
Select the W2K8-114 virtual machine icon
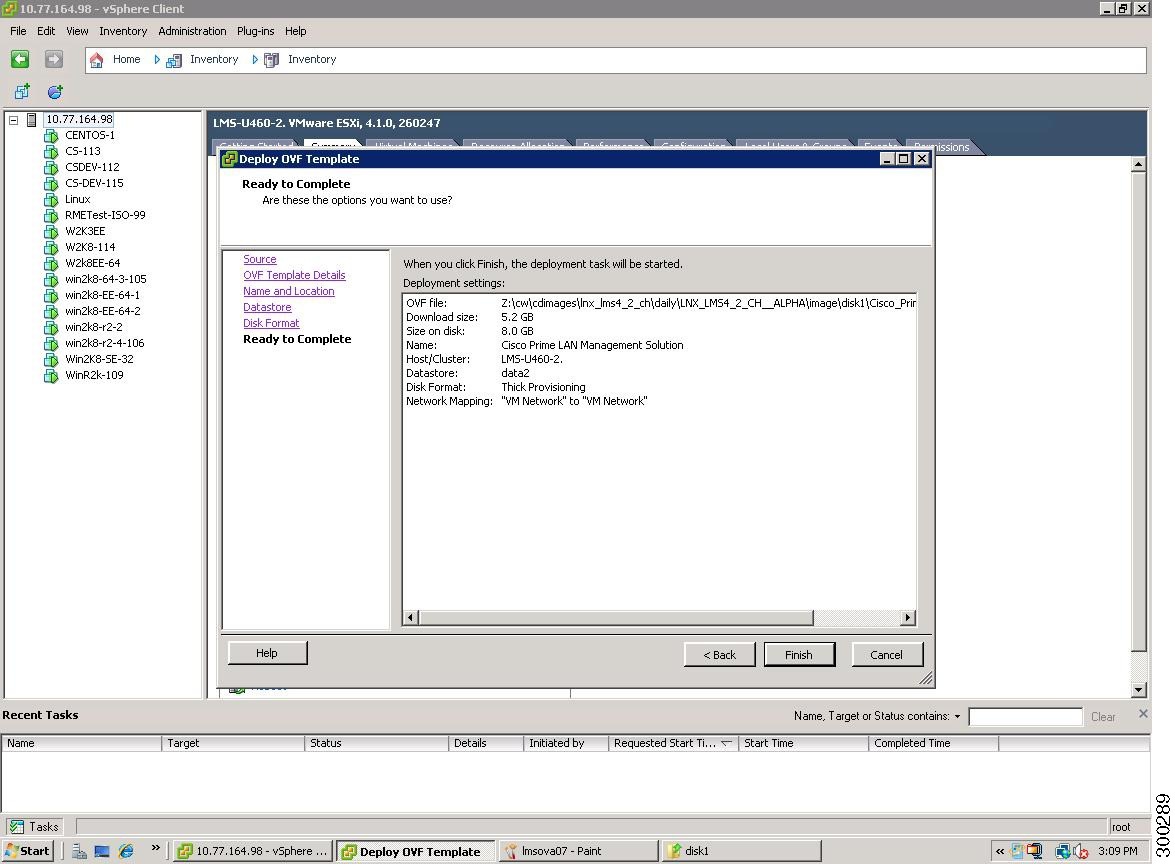(51, 247)
